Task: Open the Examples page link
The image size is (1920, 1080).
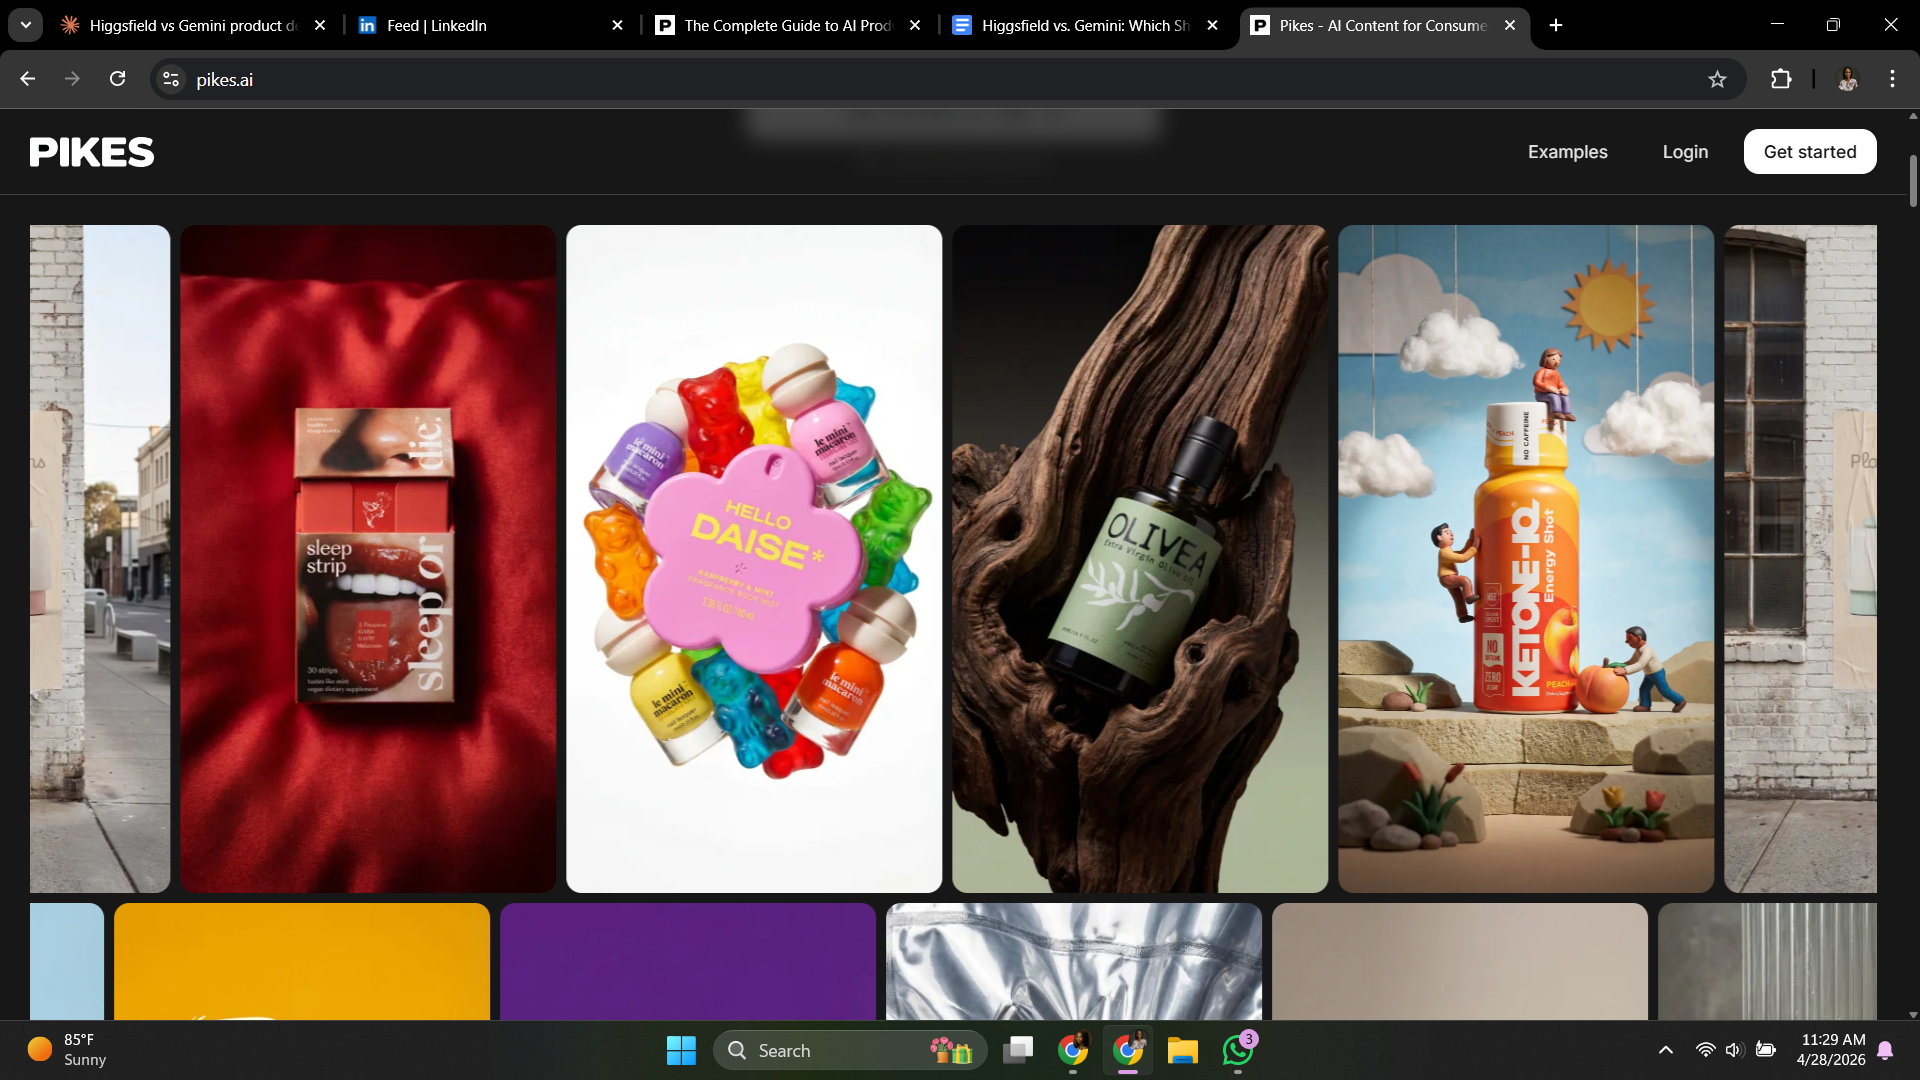Action: coord(1567,152)
